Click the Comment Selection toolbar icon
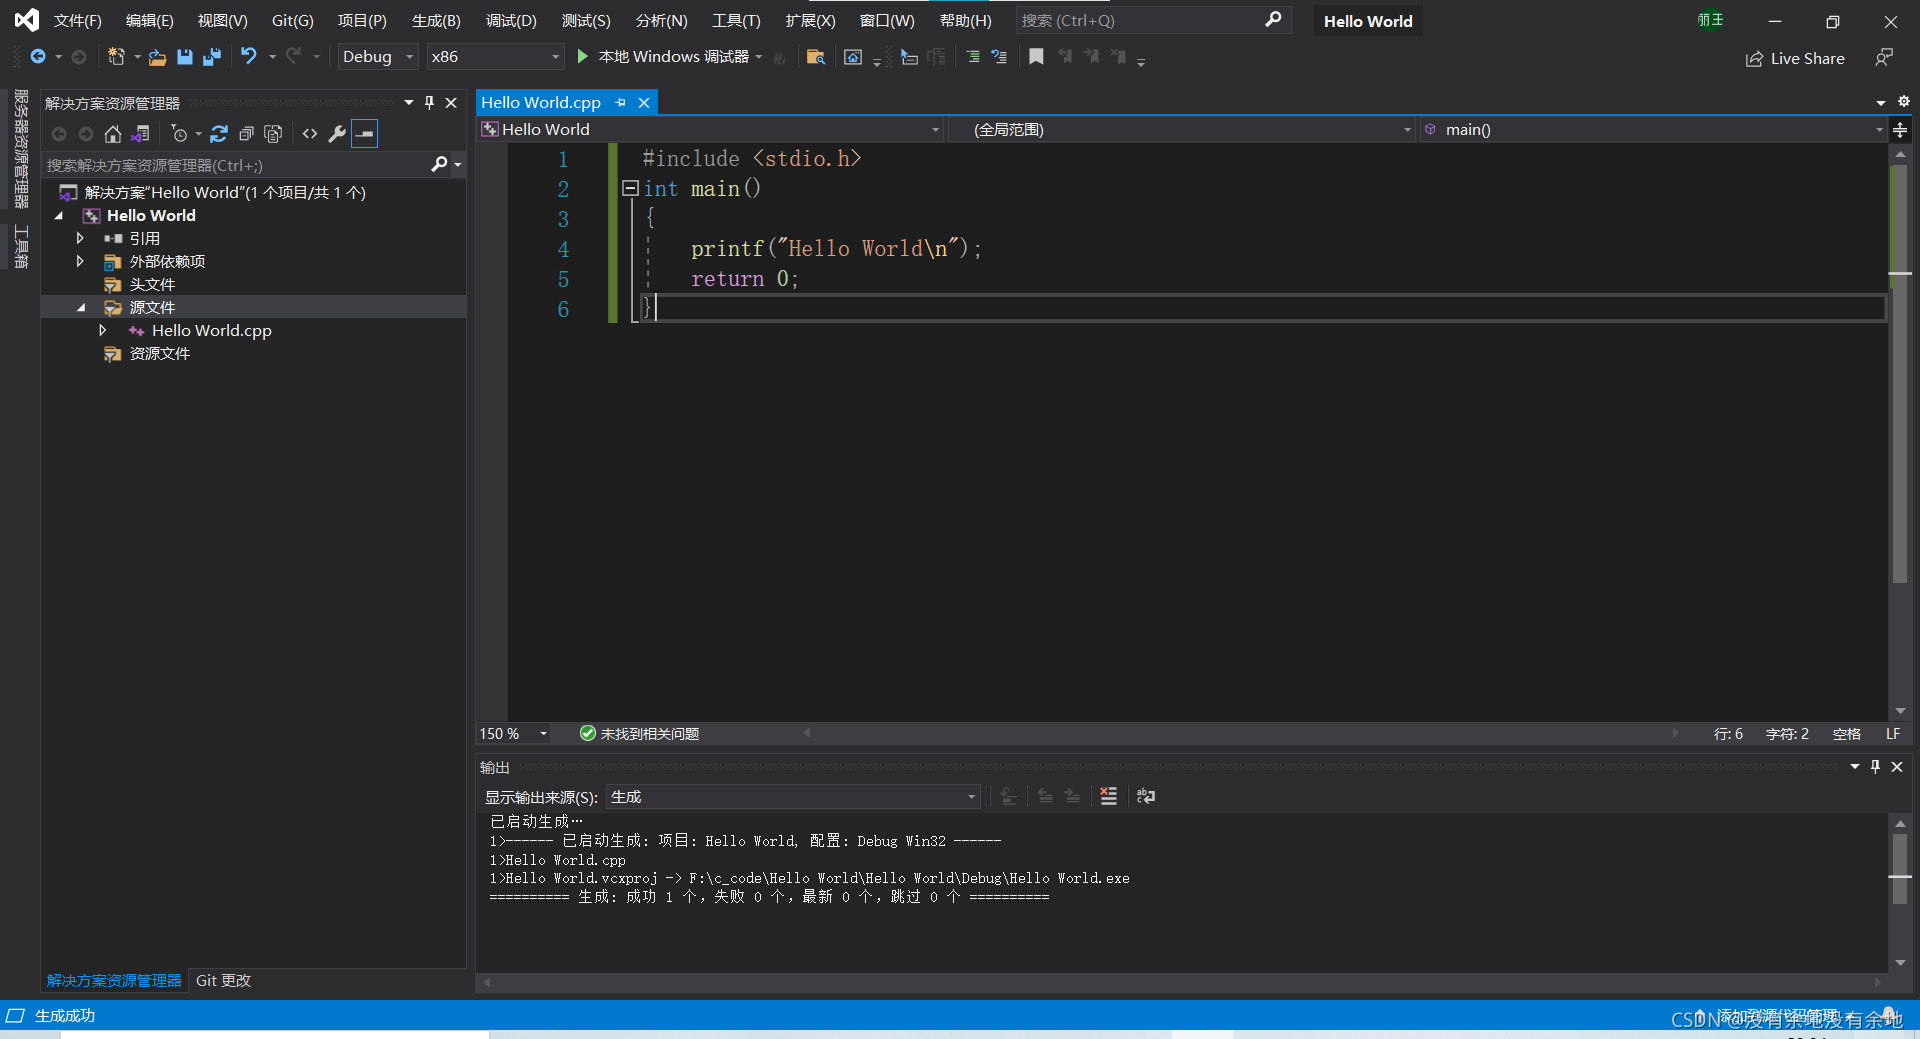 973,57
